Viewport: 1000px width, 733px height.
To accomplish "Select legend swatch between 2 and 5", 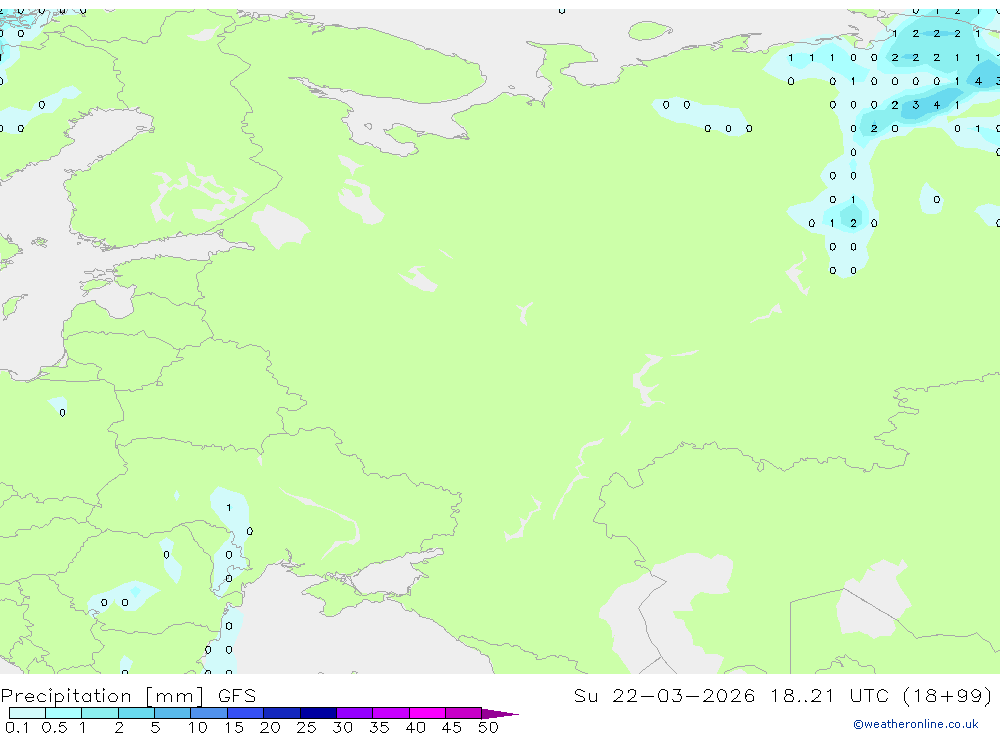I will coord(136,713).
